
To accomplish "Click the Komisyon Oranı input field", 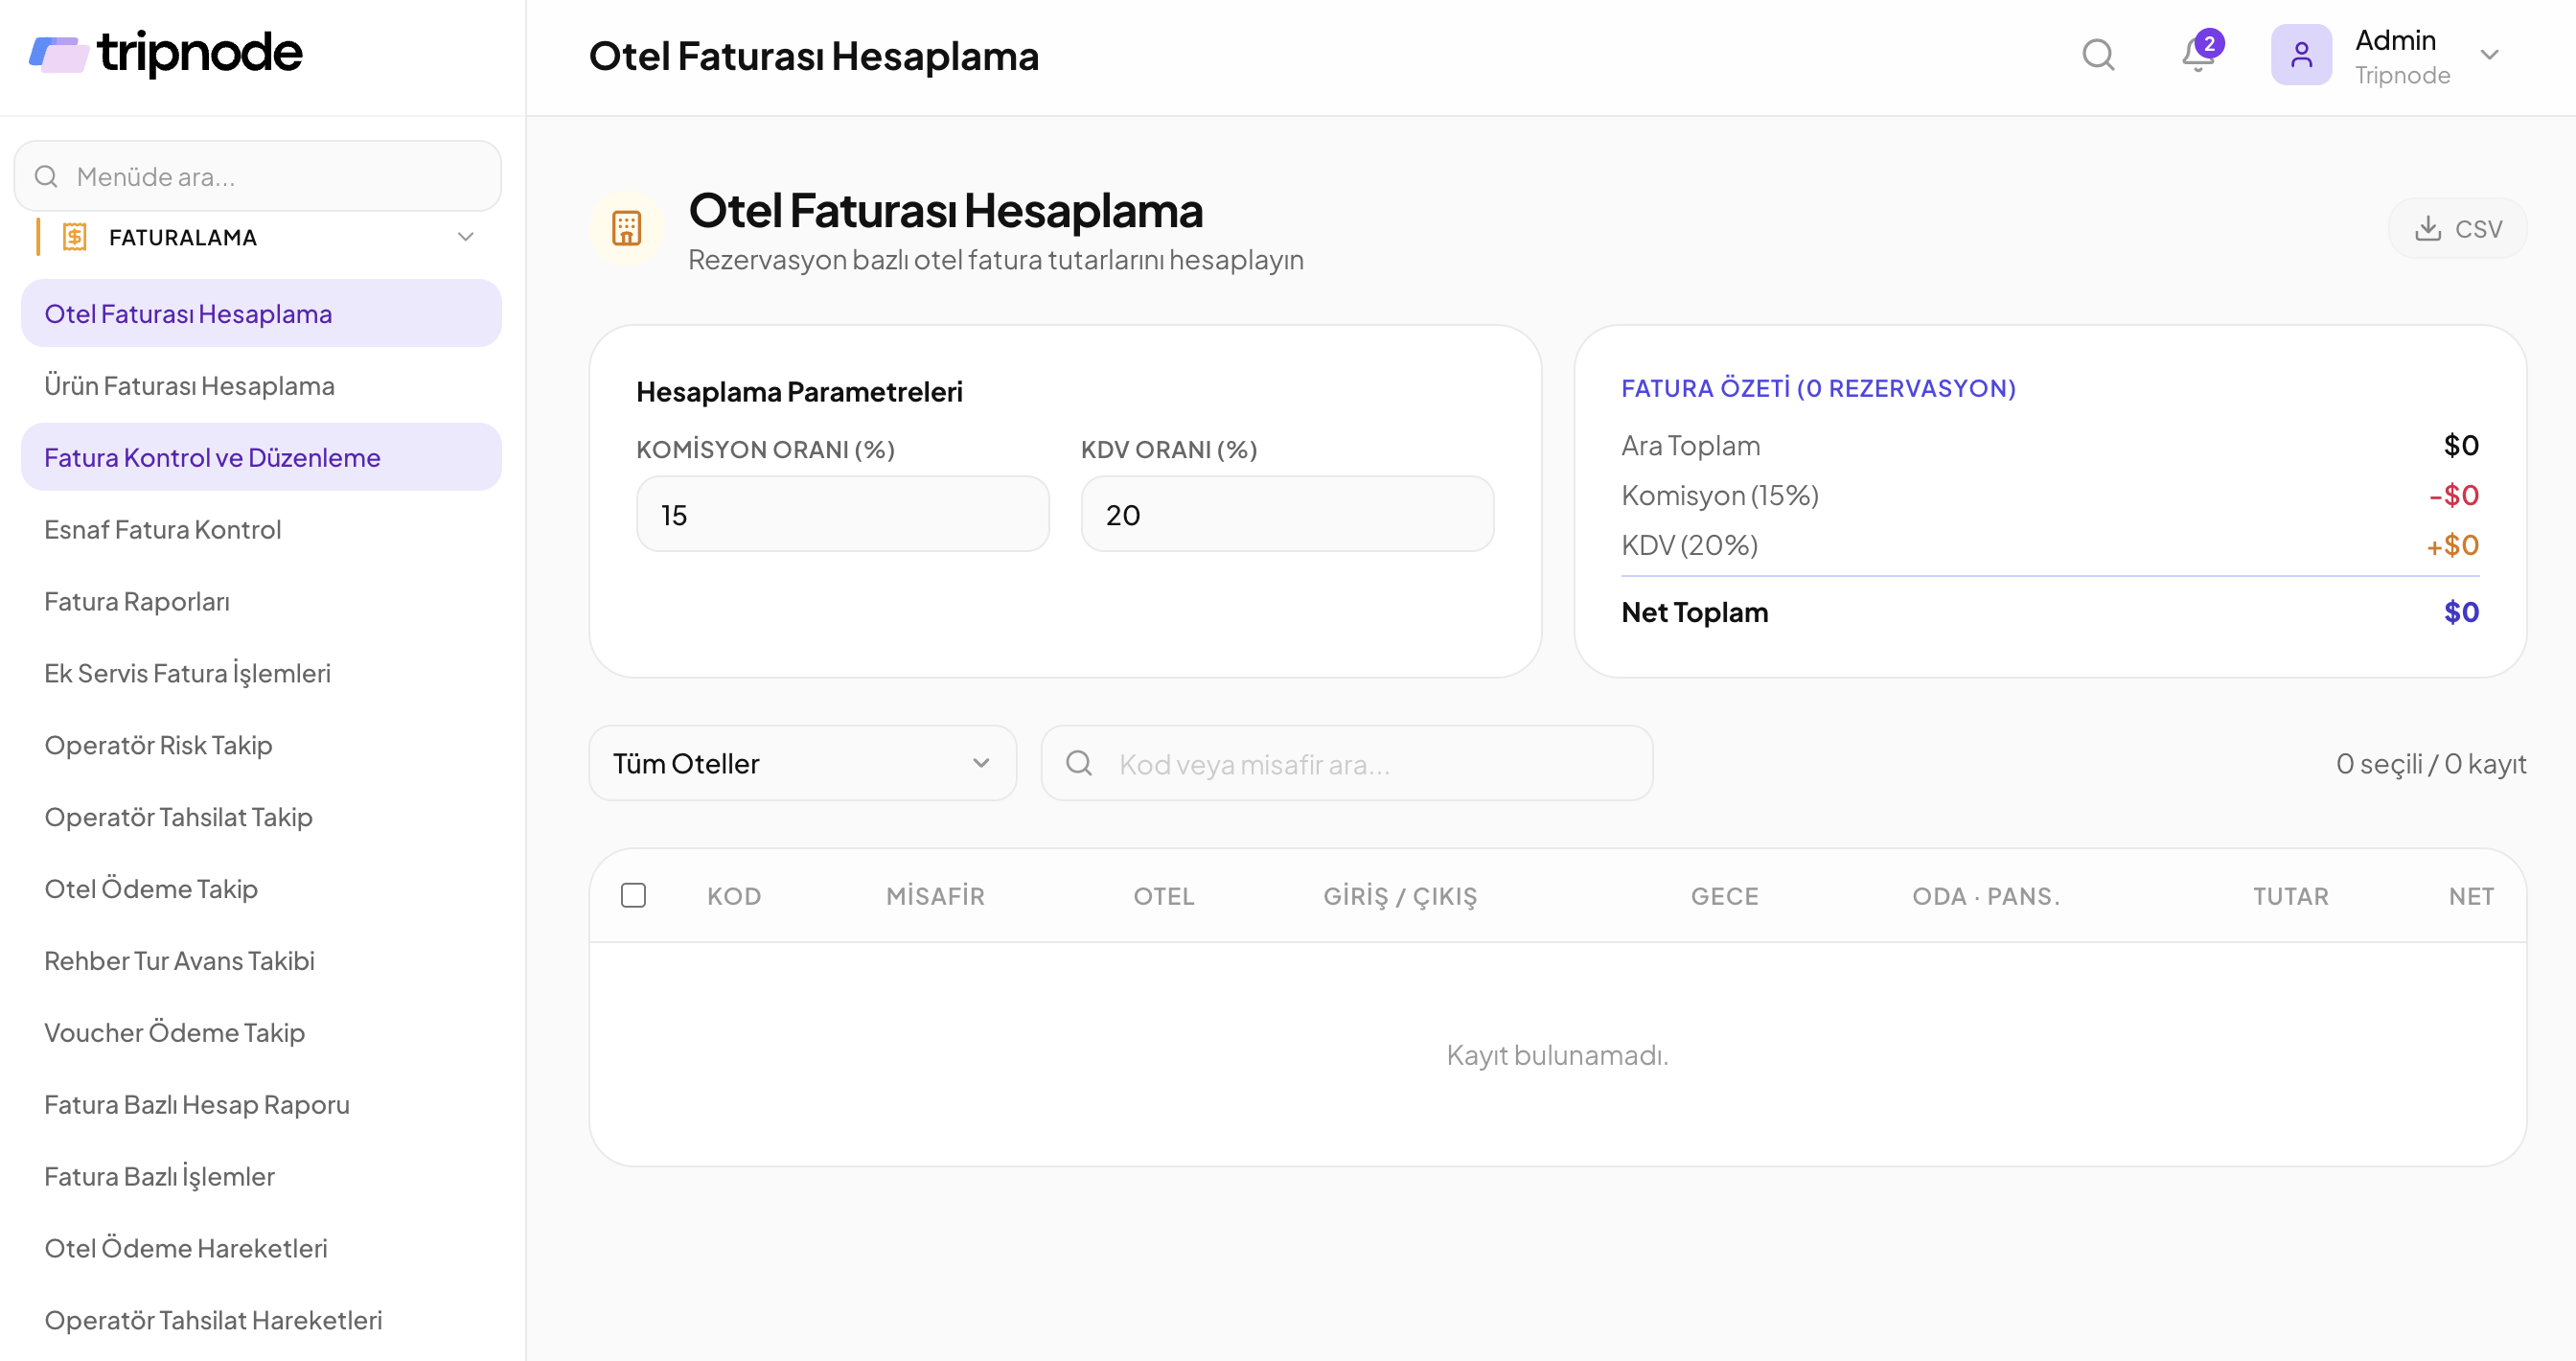I will coord(843,515).
